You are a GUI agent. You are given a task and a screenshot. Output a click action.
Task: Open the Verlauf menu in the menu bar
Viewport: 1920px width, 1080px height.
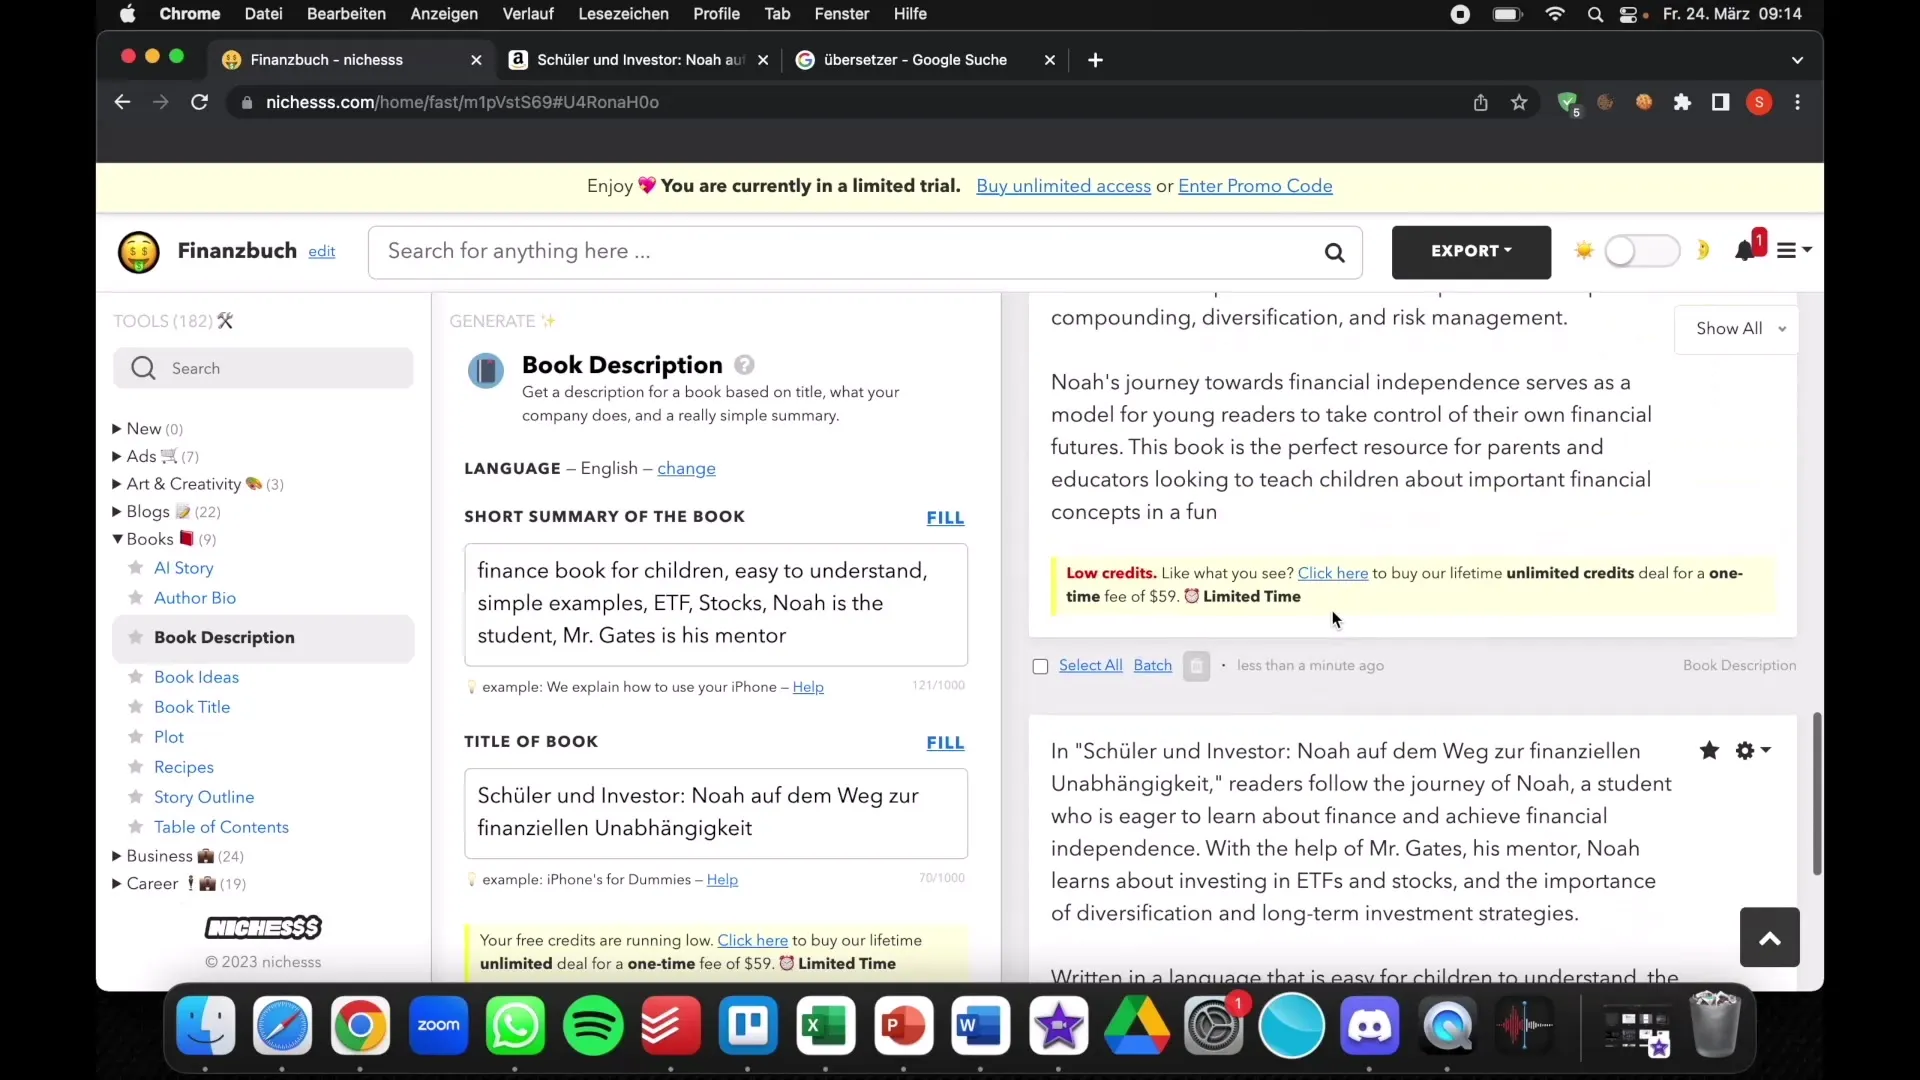click(528, 14)
